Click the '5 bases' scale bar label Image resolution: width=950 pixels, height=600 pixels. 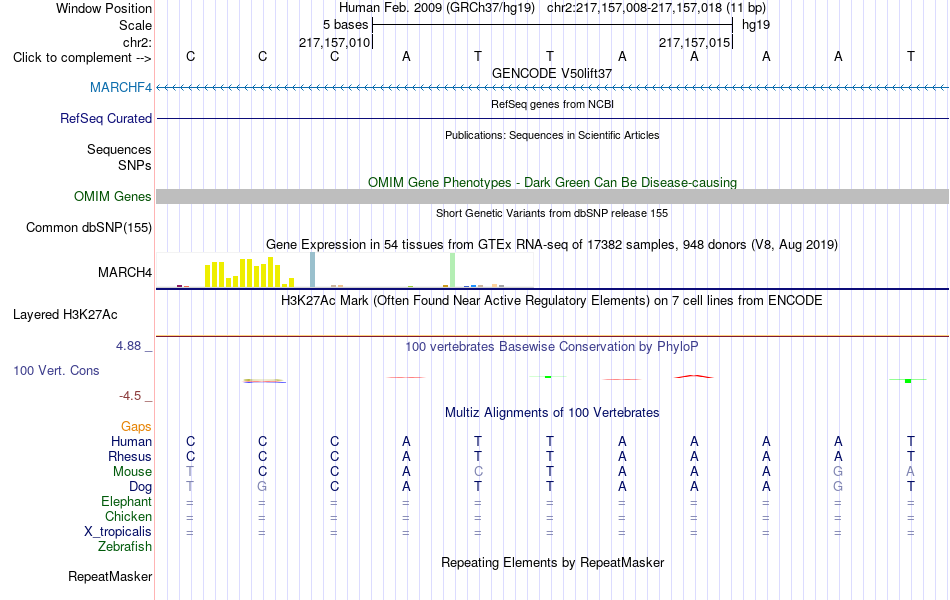[x=345, y=25]
